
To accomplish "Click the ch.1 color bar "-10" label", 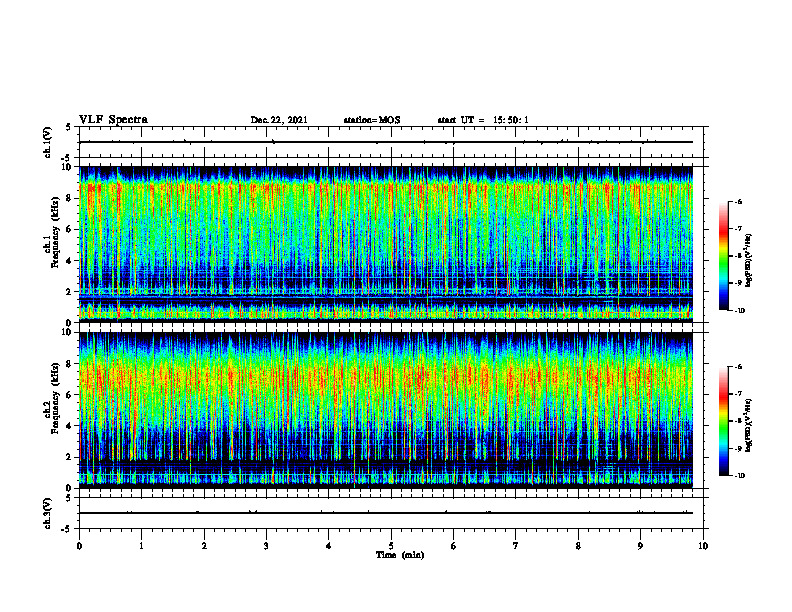I will pos(739,311).
